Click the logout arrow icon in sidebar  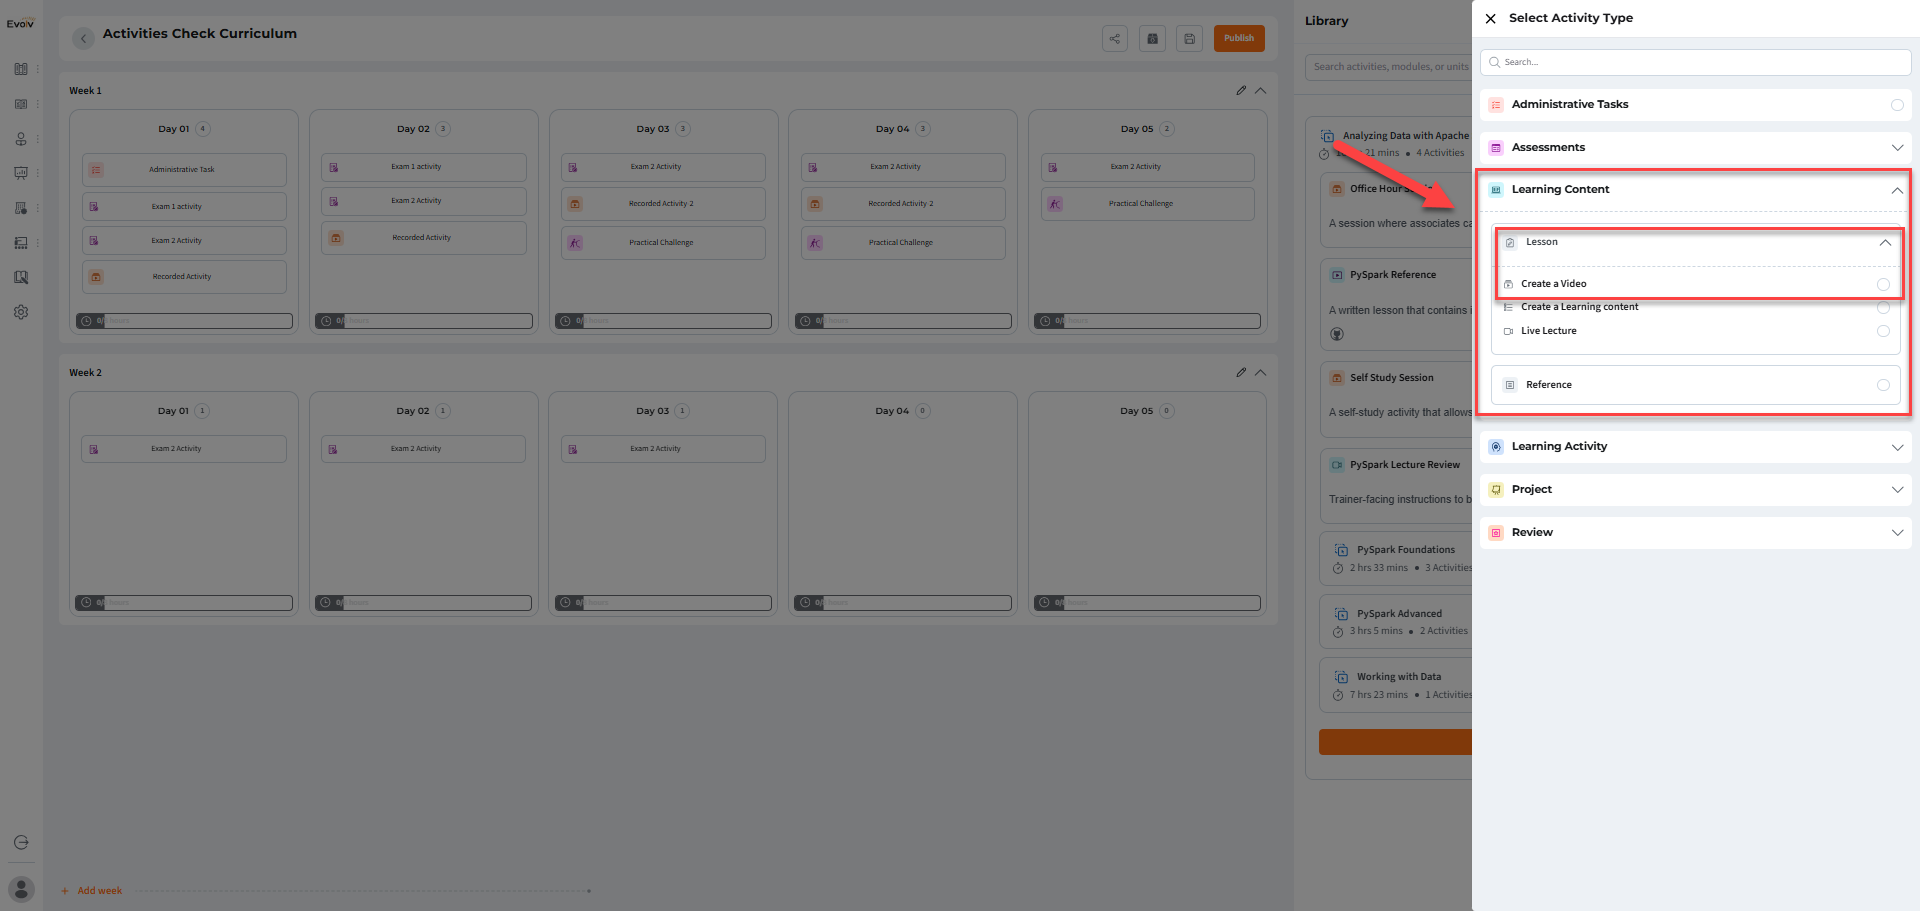tap(21, 842)
